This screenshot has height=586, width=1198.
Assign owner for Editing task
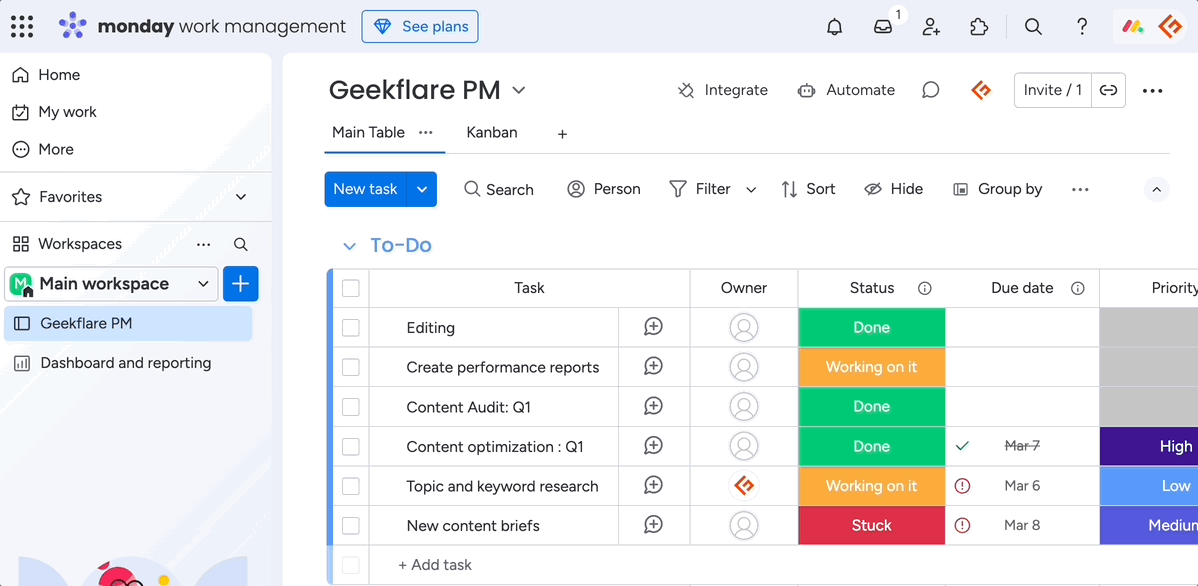(744, 327)
